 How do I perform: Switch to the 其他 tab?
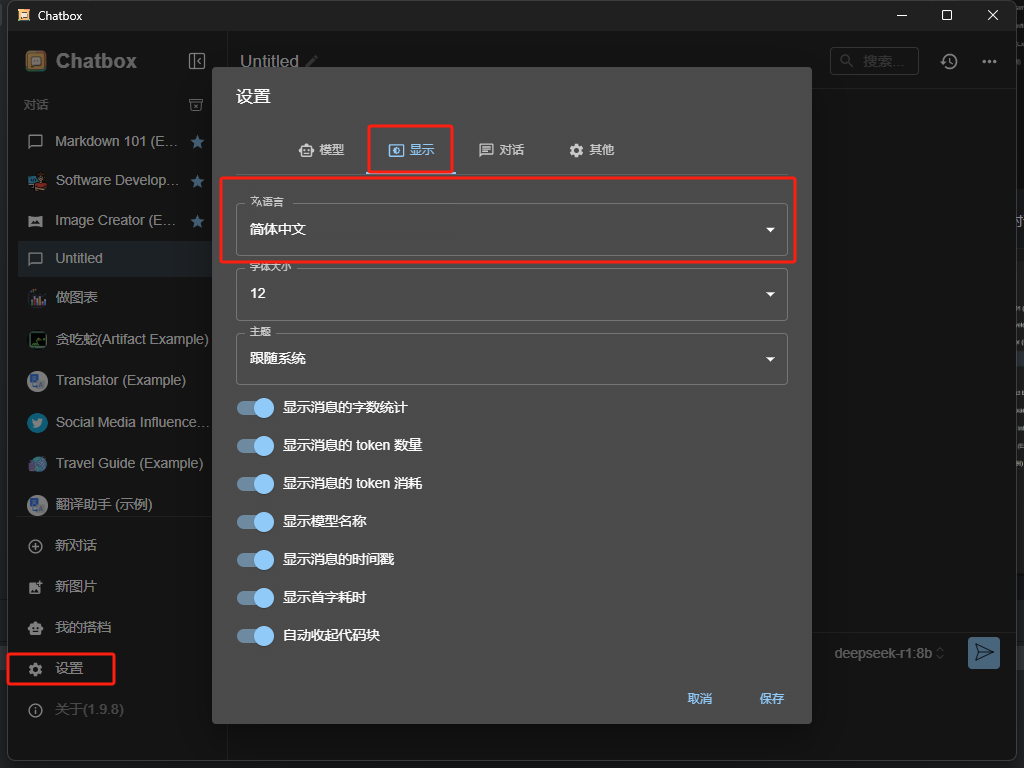(x=592, y=150)
